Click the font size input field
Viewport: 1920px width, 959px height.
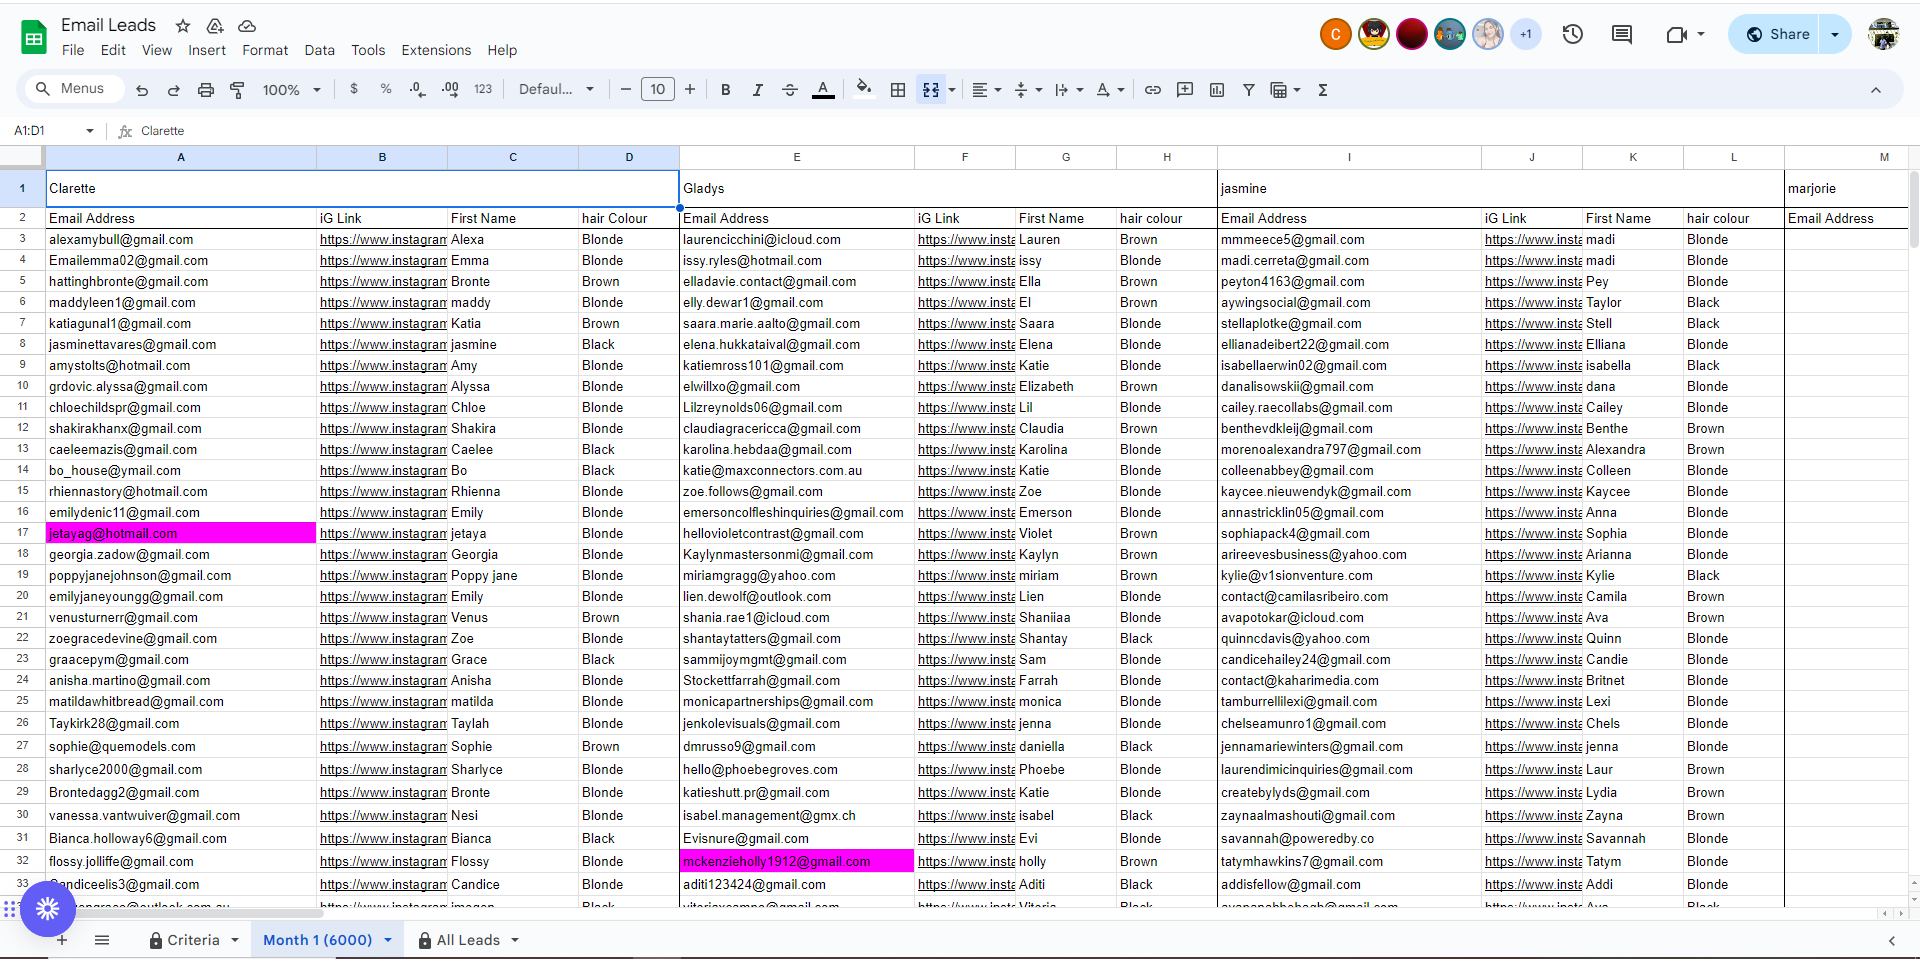point(658,90)
